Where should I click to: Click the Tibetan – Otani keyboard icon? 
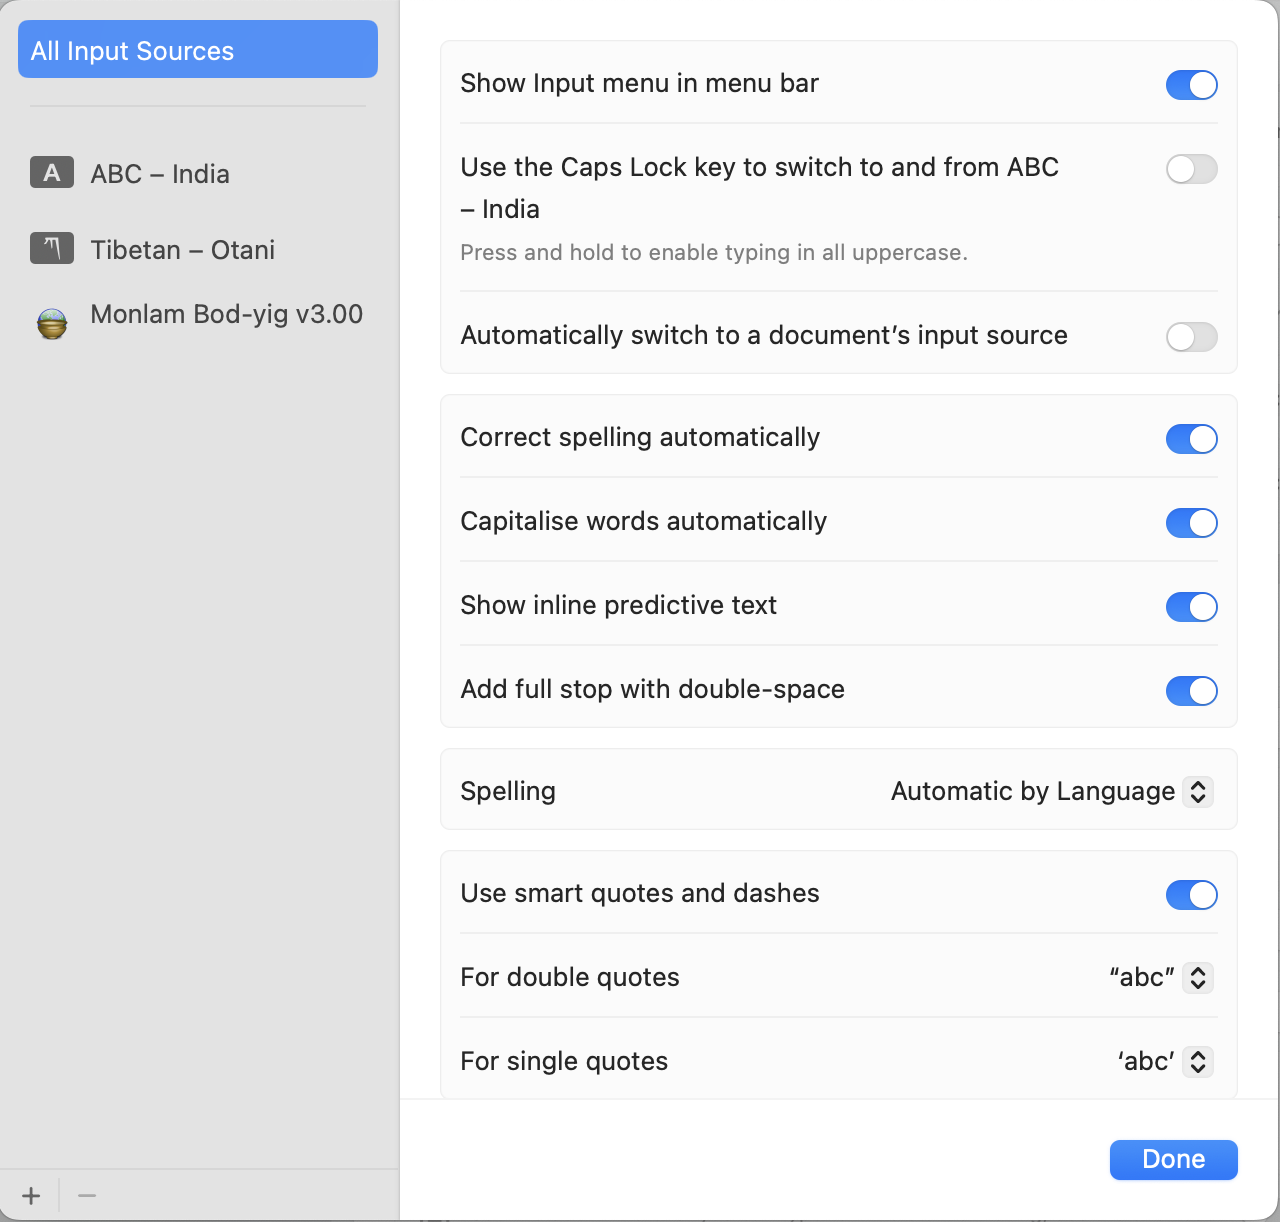coord(51,248)
